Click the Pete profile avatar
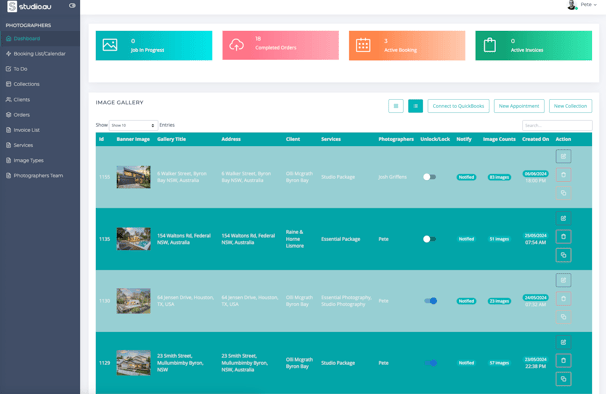 572,5
